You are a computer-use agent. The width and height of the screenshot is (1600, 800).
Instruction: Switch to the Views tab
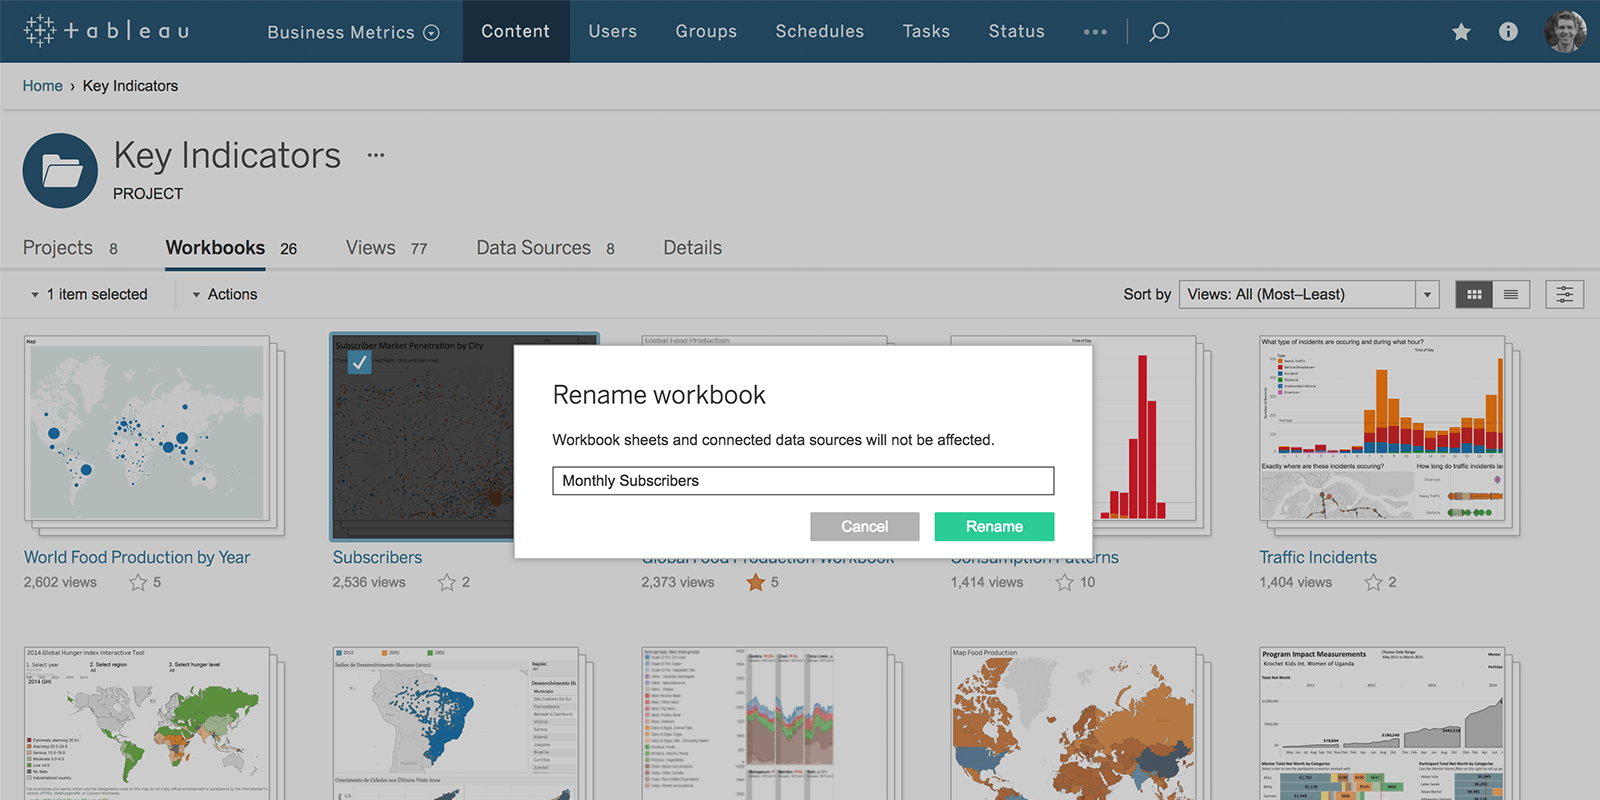pyautogui.click(x=386, y=248)
